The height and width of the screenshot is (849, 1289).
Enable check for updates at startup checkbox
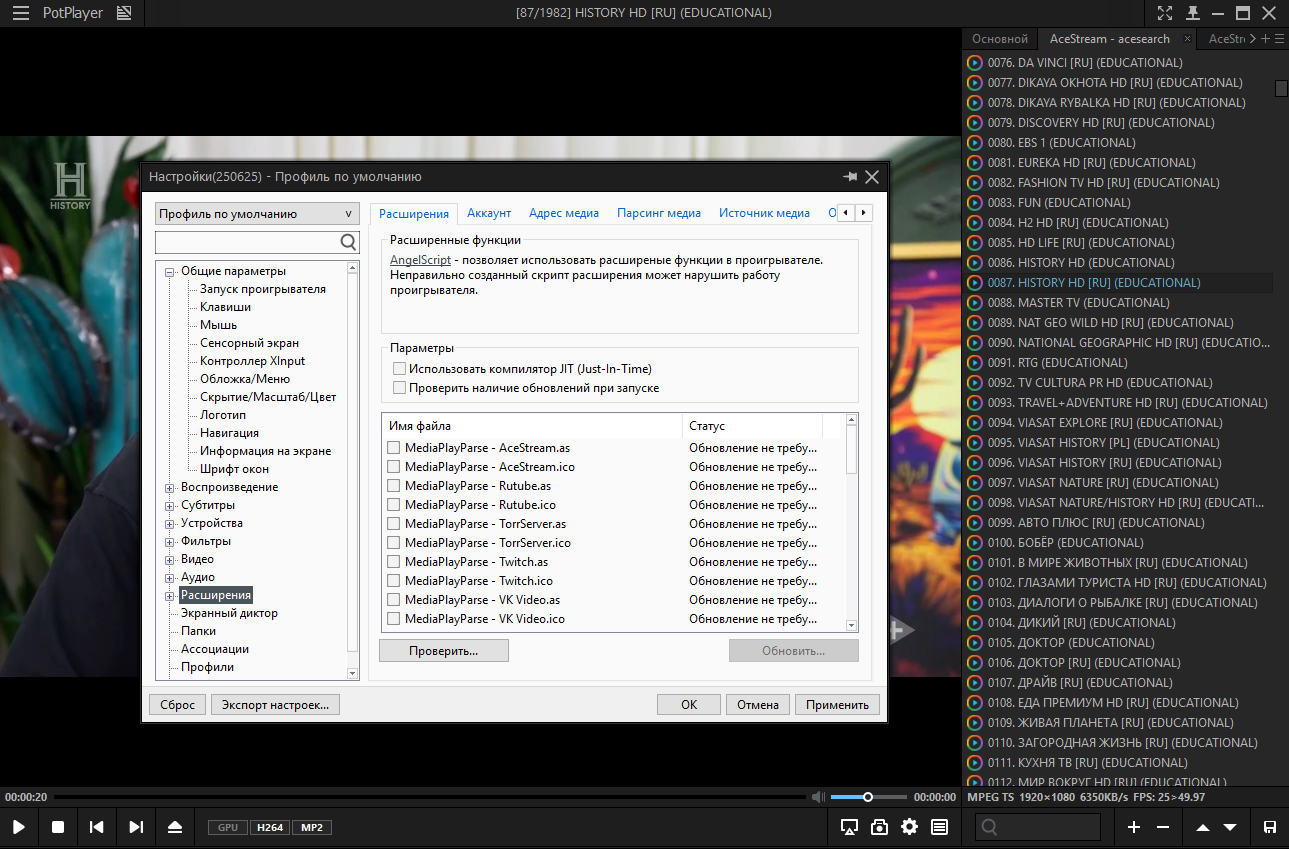click(x=400, y=388)
